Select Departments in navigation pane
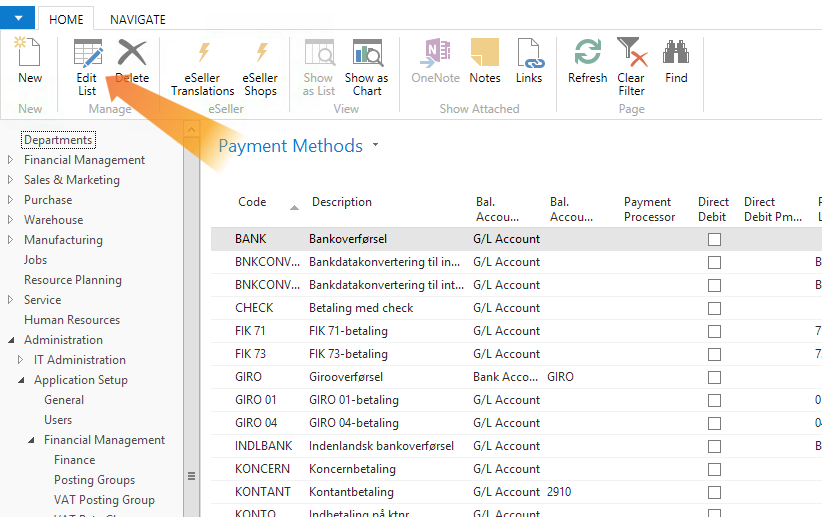Viewport: 822px width, 517px height. pyautogui.click(x=58, y=140)
